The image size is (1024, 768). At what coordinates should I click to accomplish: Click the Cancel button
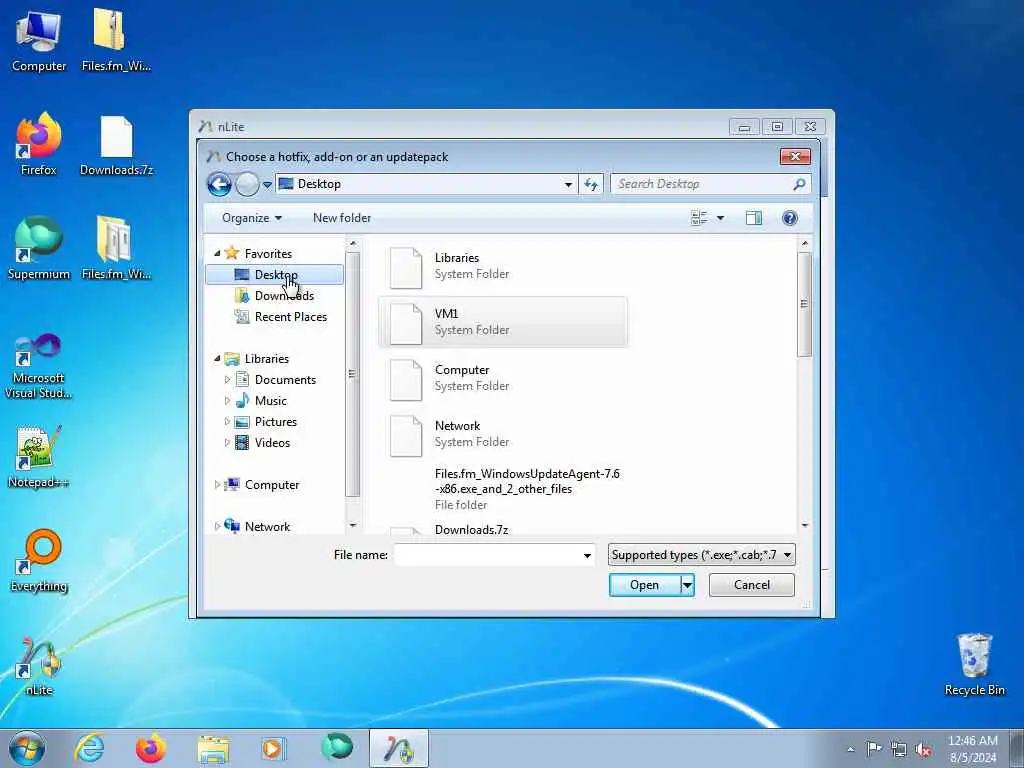(752, 584)
